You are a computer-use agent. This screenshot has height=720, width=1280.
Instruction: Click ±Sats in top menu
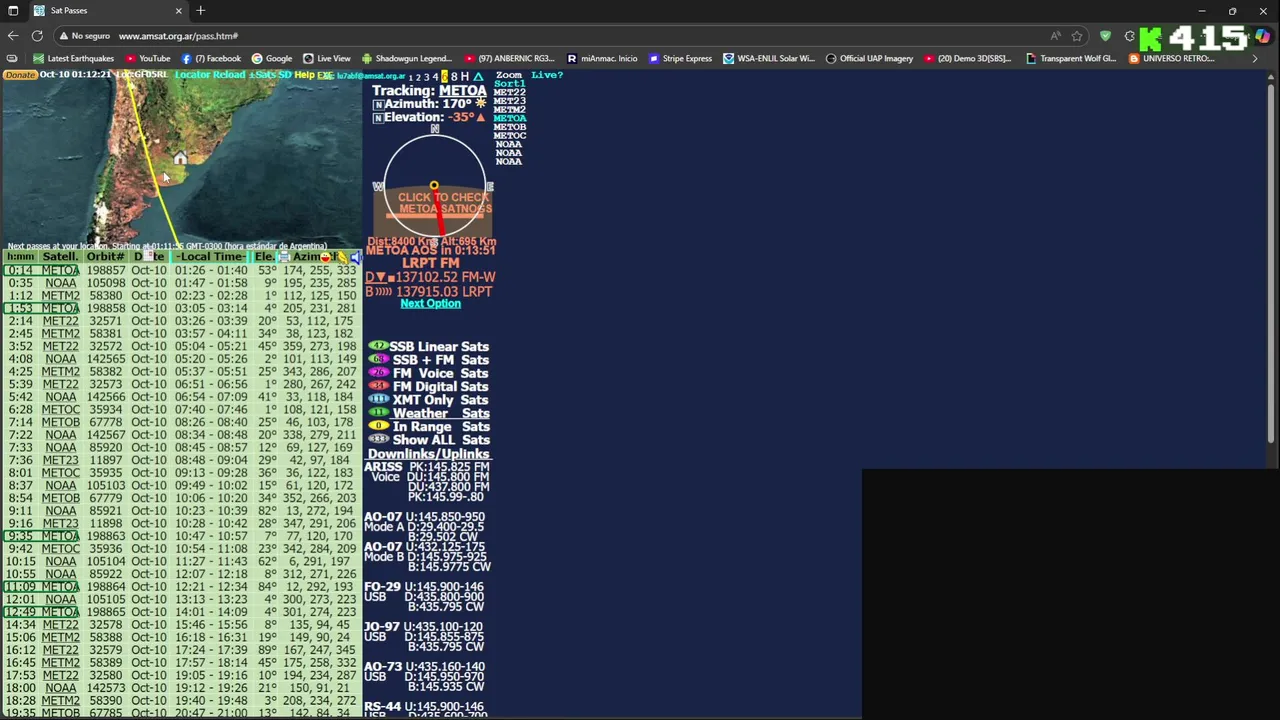[x=262, y=75]
